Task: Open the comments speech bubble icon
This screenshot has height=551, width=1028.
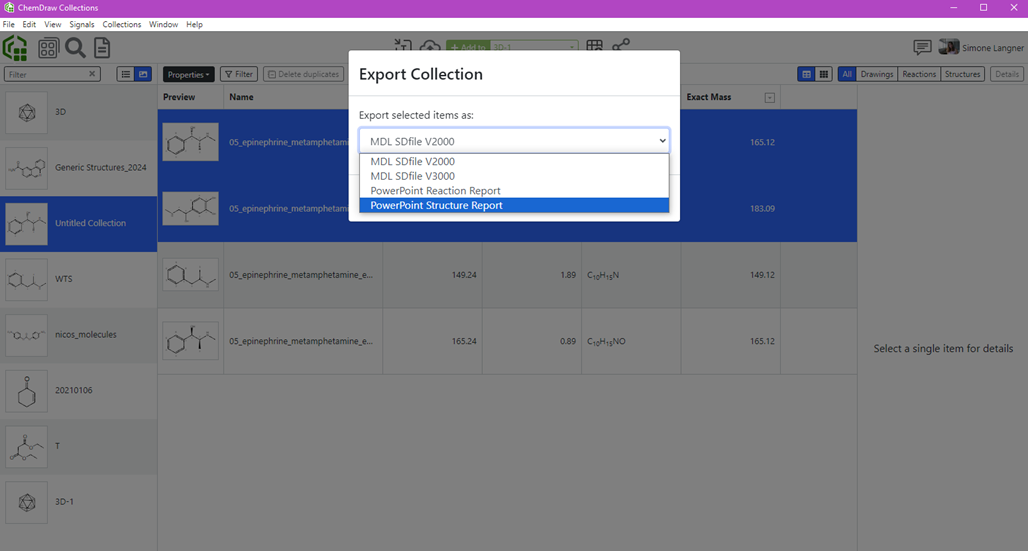Action: pyautogui.click(x=922, y=47)
